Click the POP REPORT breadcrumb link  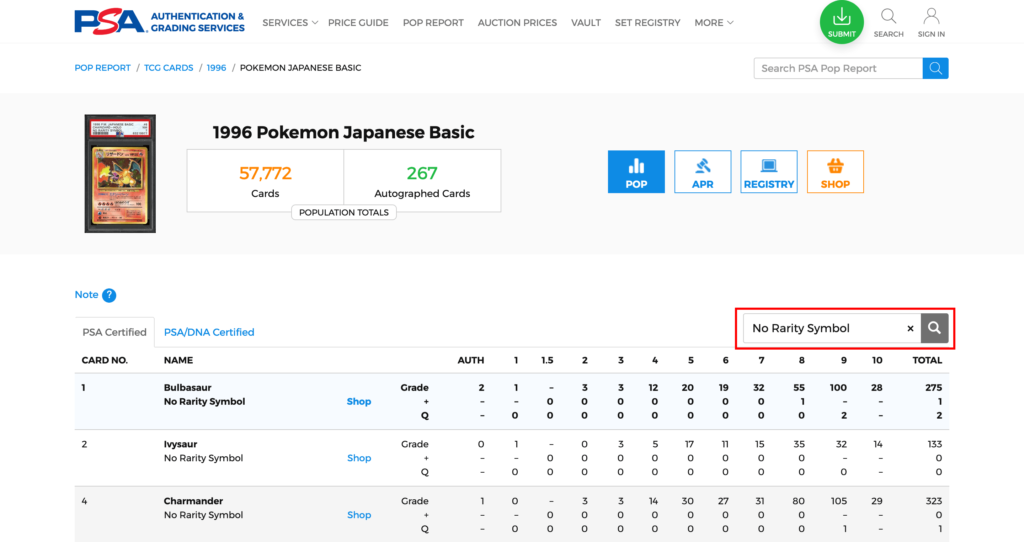(x=103, y=68)
